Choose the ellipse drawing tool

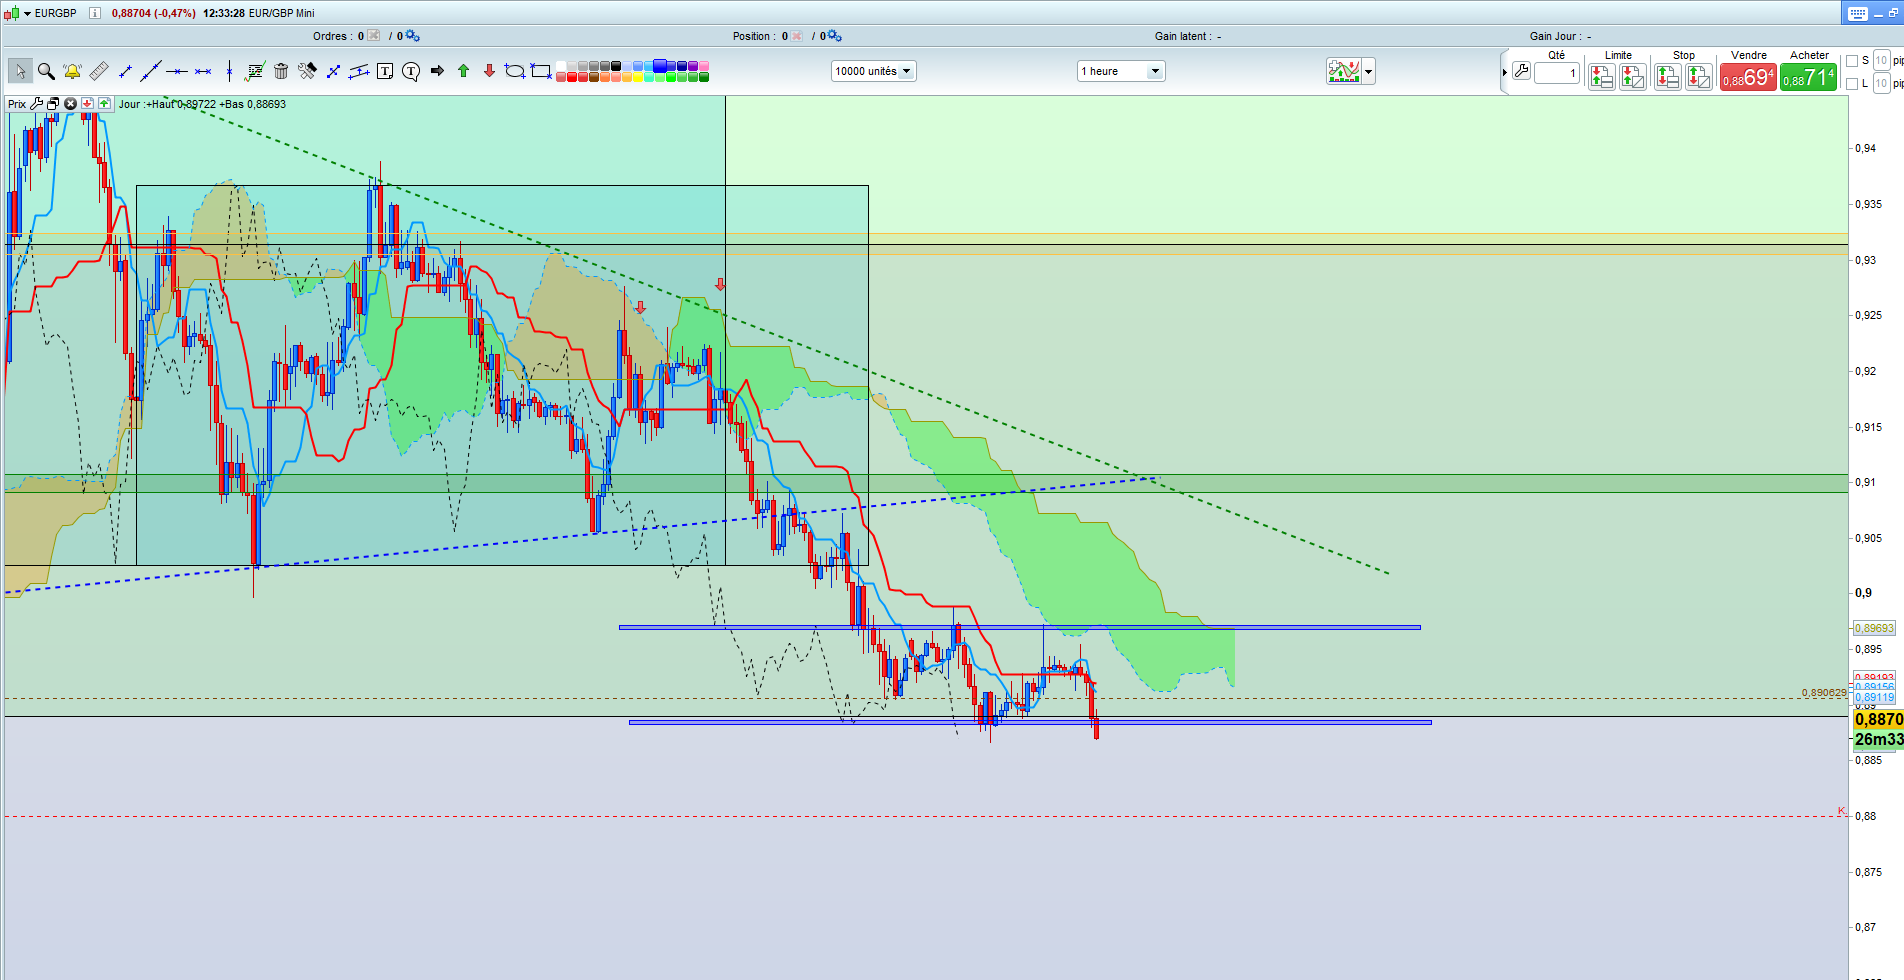[x=514, y=71]
